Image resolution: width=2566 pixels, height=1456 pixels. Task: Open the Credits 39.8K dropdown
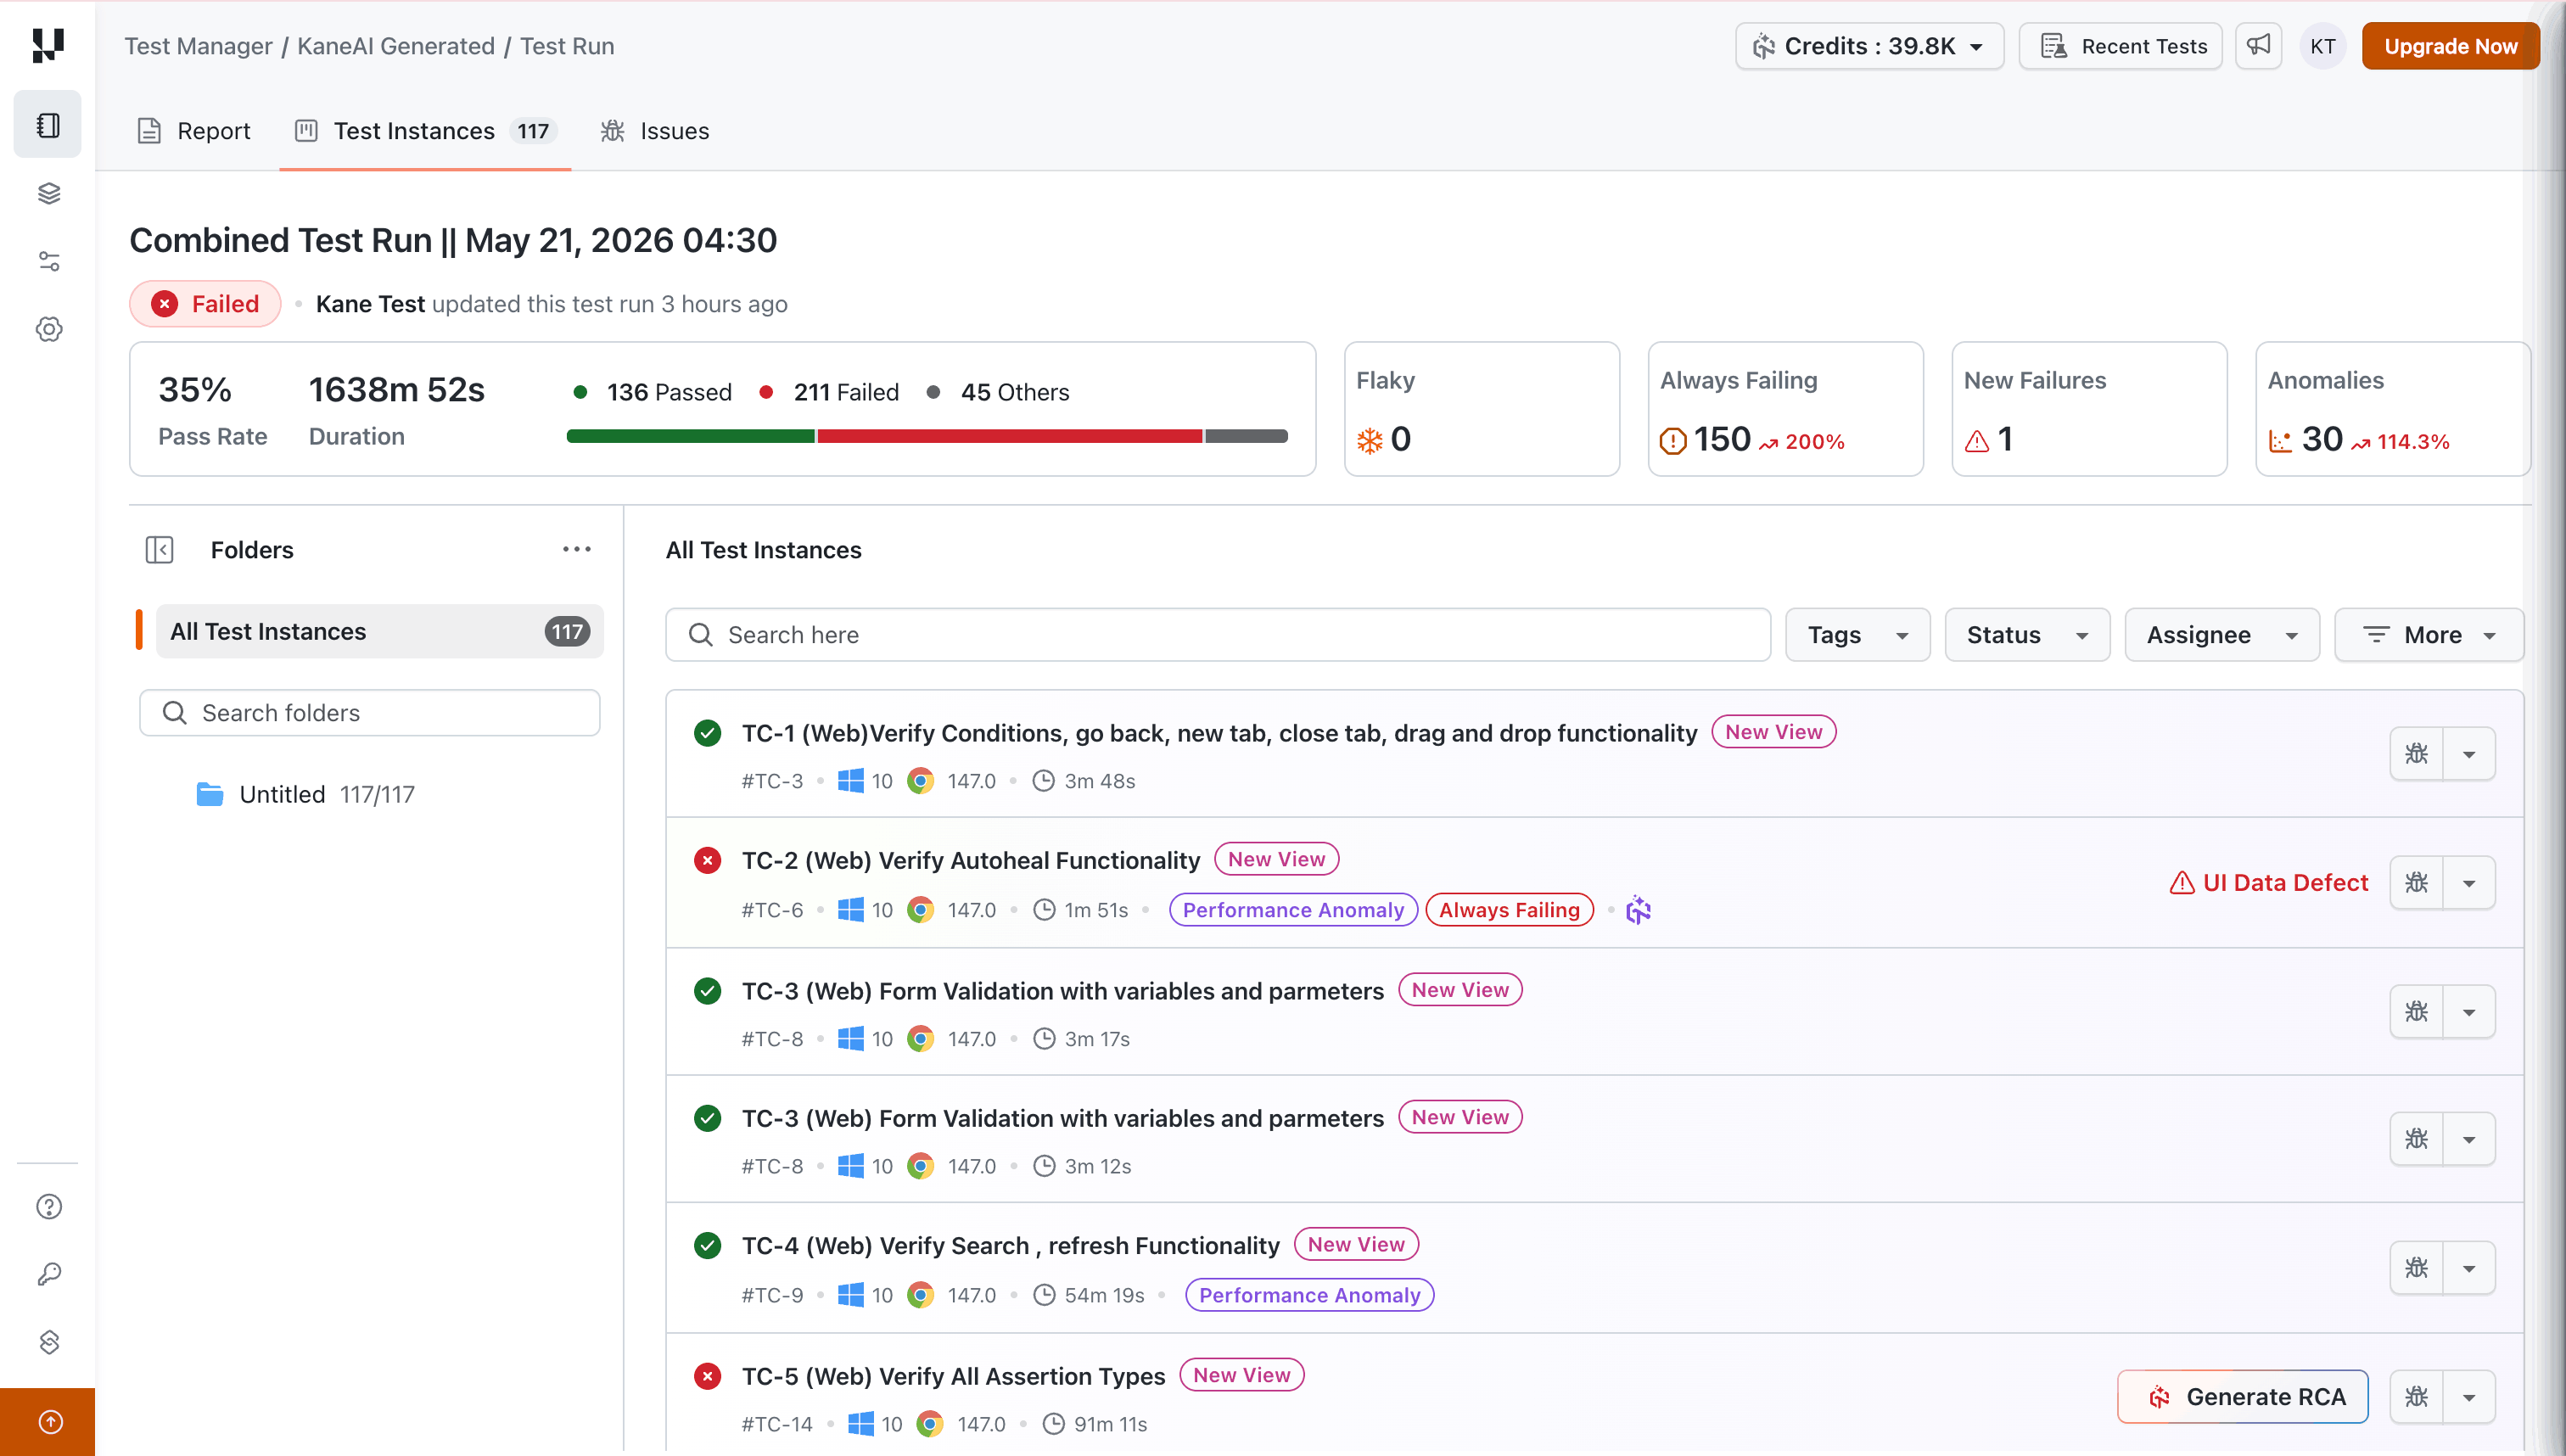coord(1869,46)
